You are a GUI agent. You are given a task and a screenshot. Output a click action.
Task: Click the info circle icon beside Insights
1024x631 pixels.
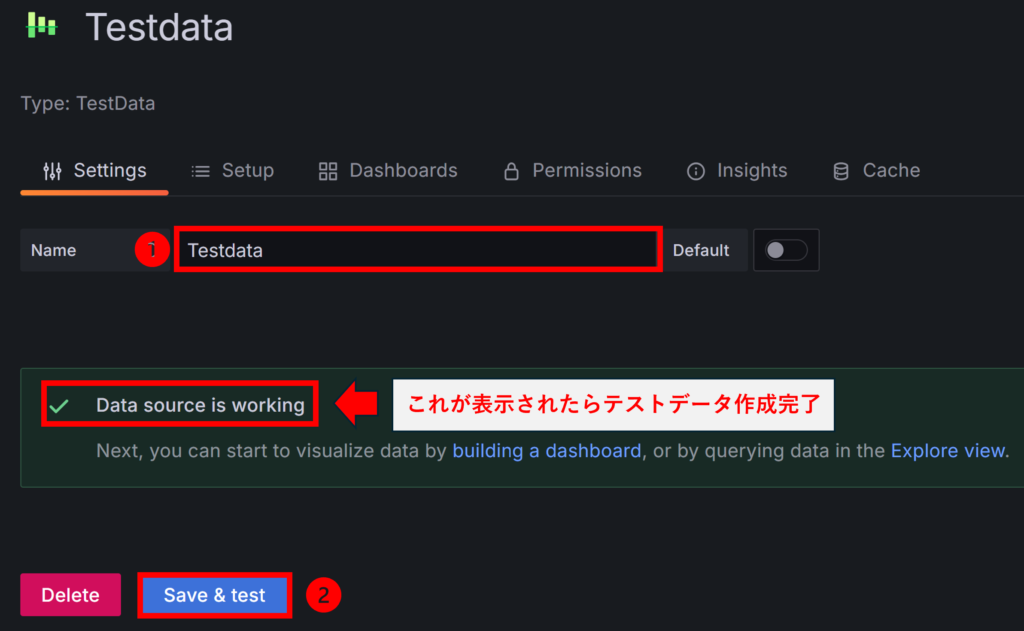695,171
